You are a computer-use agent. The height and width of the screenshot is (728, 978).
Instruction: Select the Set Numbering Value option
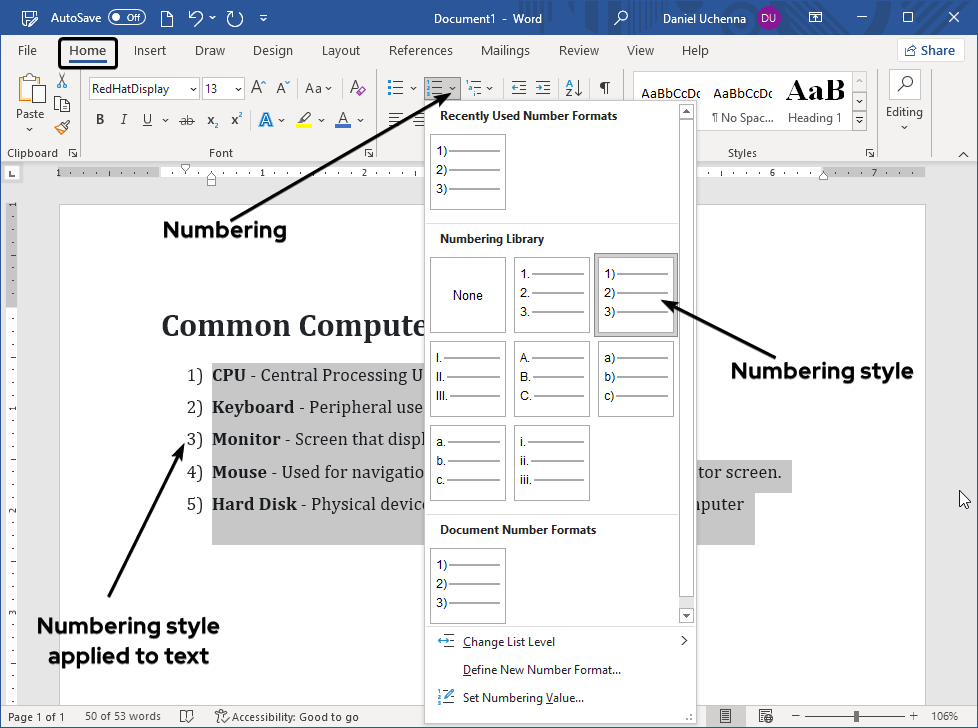(x=523, y=698)
